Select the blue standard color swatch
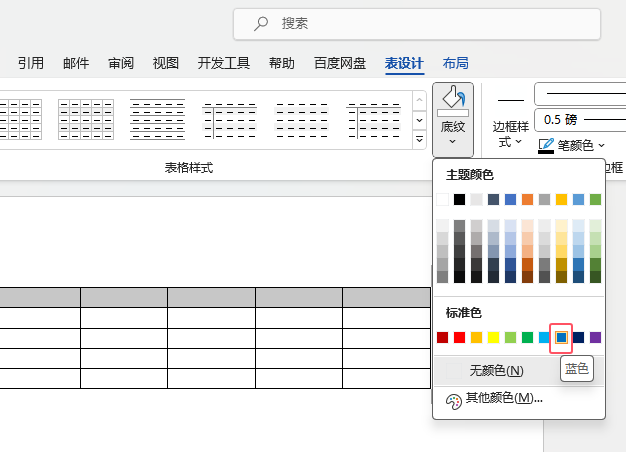 click(x=561, y=337)
